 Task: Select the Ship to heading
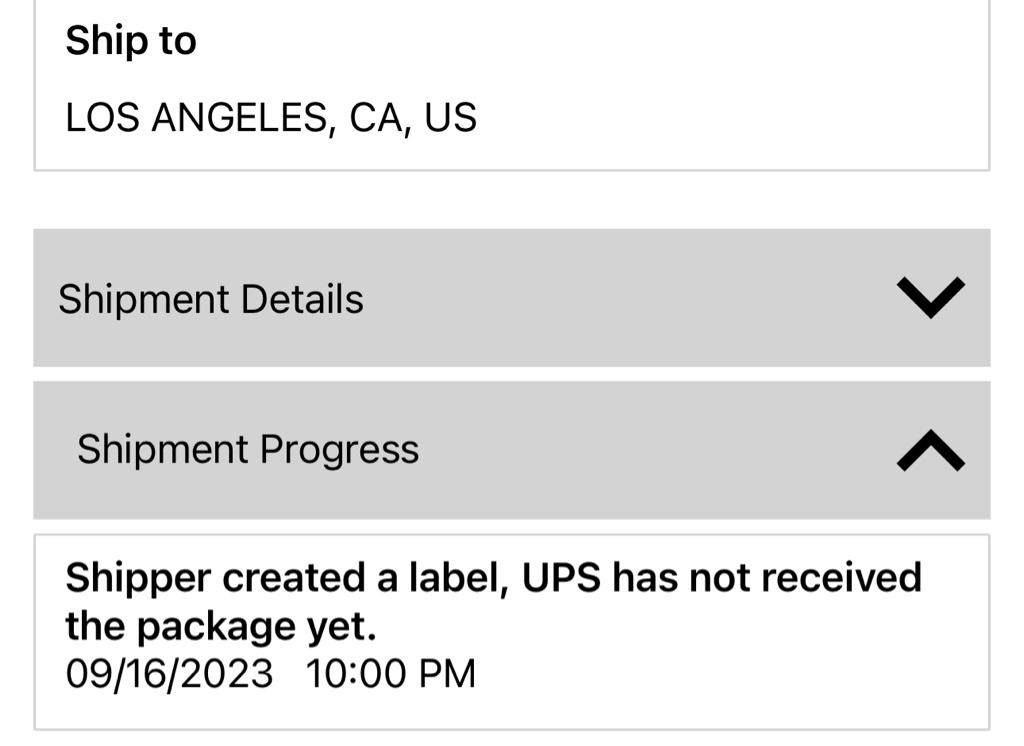pyautogui.click(x=131, y=41)
